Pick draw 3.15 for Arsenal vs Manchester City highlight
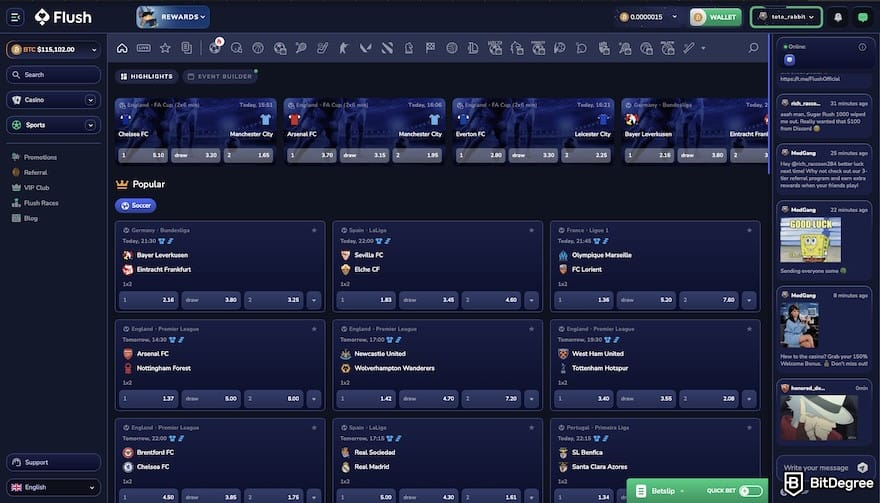880x503 pixels. point(364,155)
